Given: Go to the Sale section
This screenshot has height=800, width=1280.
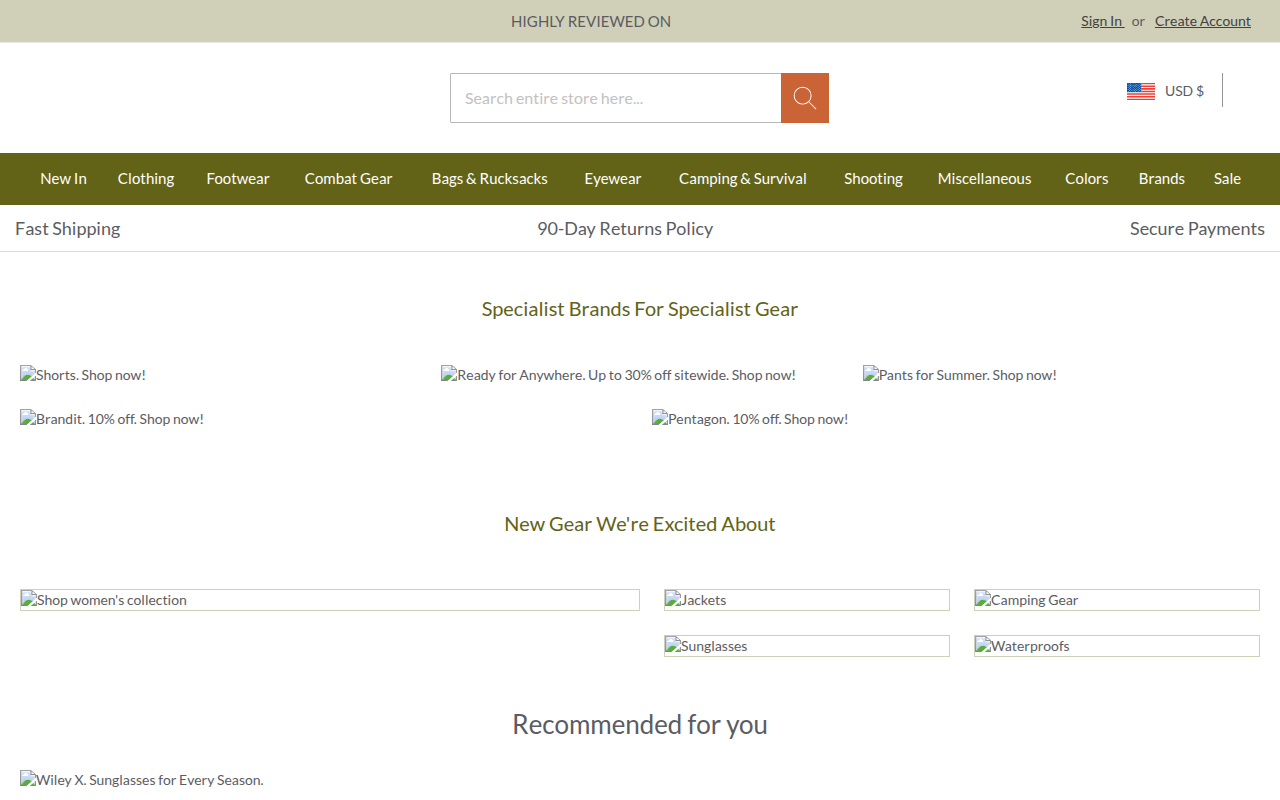Looking at the screenshot, I should 1227,179.
